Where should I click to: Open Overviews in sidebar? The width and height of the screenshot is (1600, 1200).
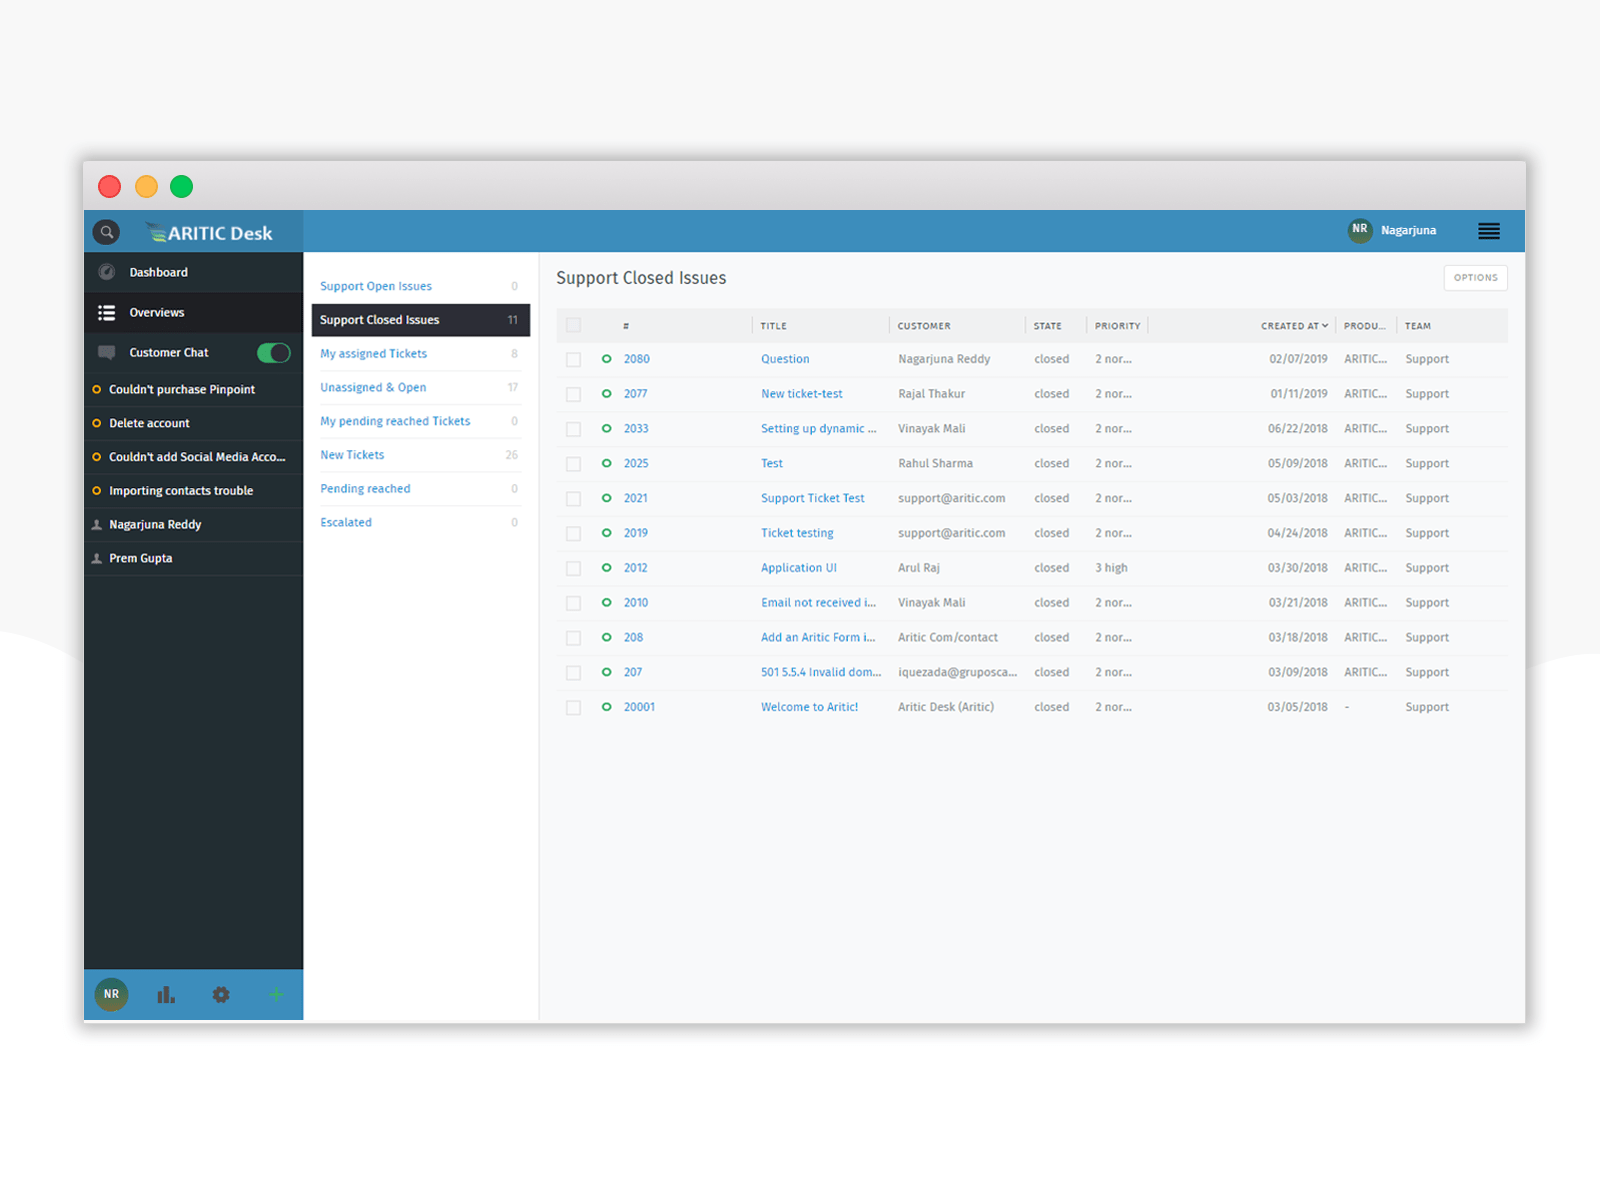[x=193, y=313]
